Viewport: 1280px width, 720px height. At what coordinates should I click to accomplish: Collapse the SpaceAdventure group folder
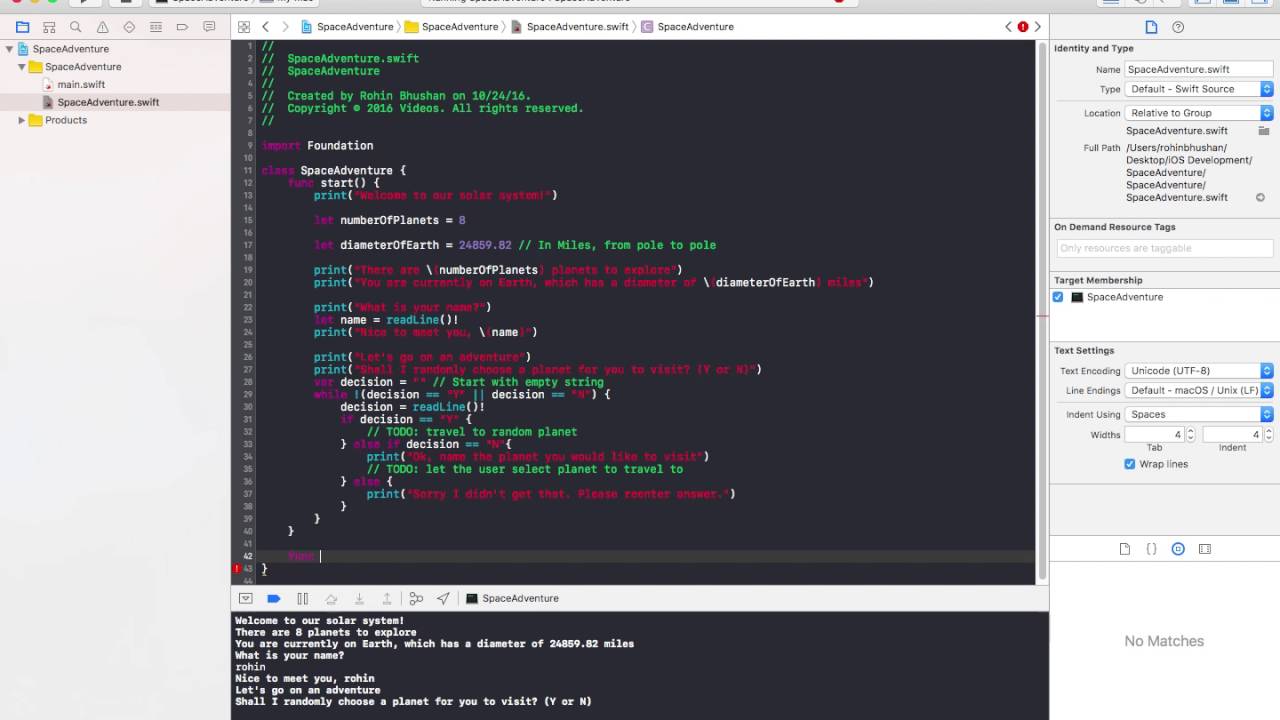pos(22,67)
